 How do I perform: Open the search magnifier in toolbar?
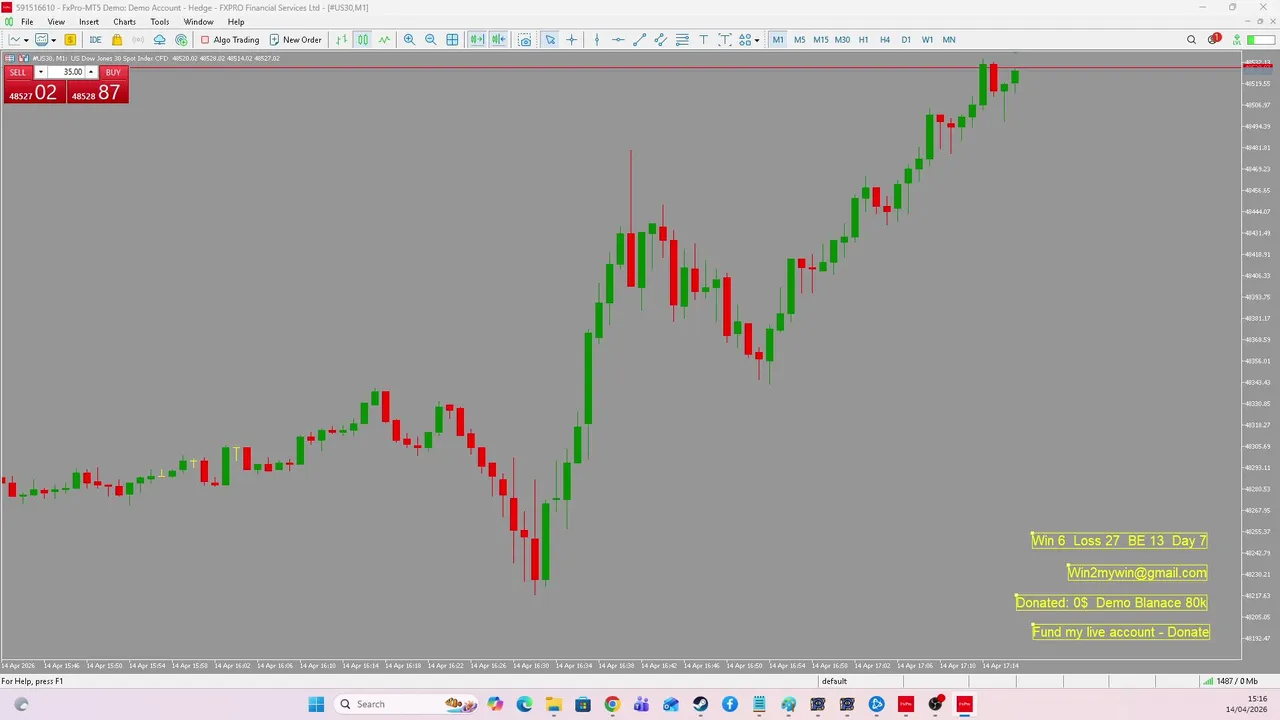click(x=1191, y=40)
